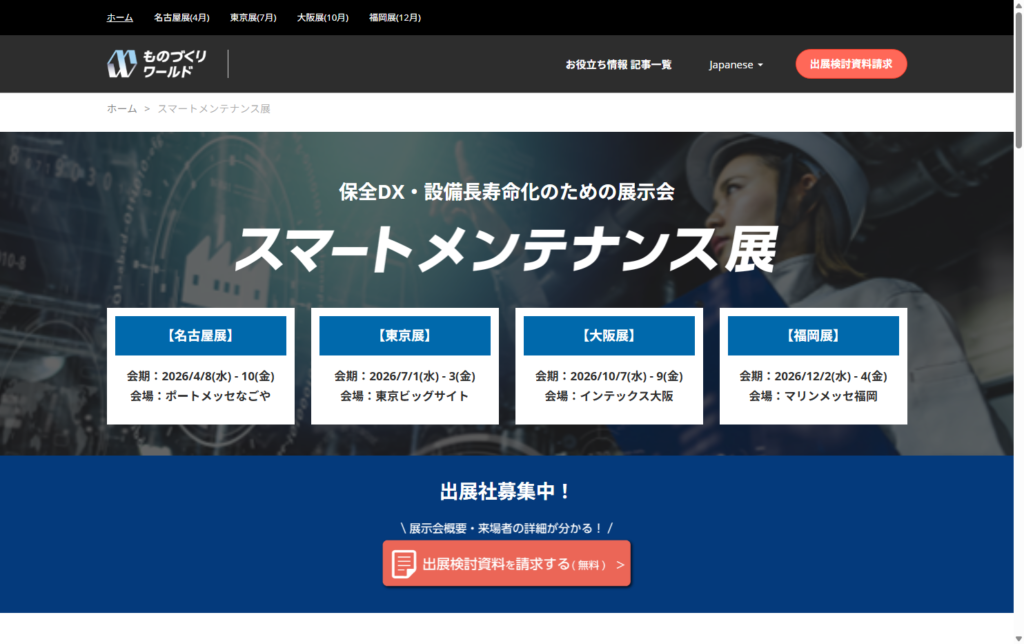Click the ものづくりワールド logo
The width and height of the screenshot is (1024, 644).
tap(157, 64)
